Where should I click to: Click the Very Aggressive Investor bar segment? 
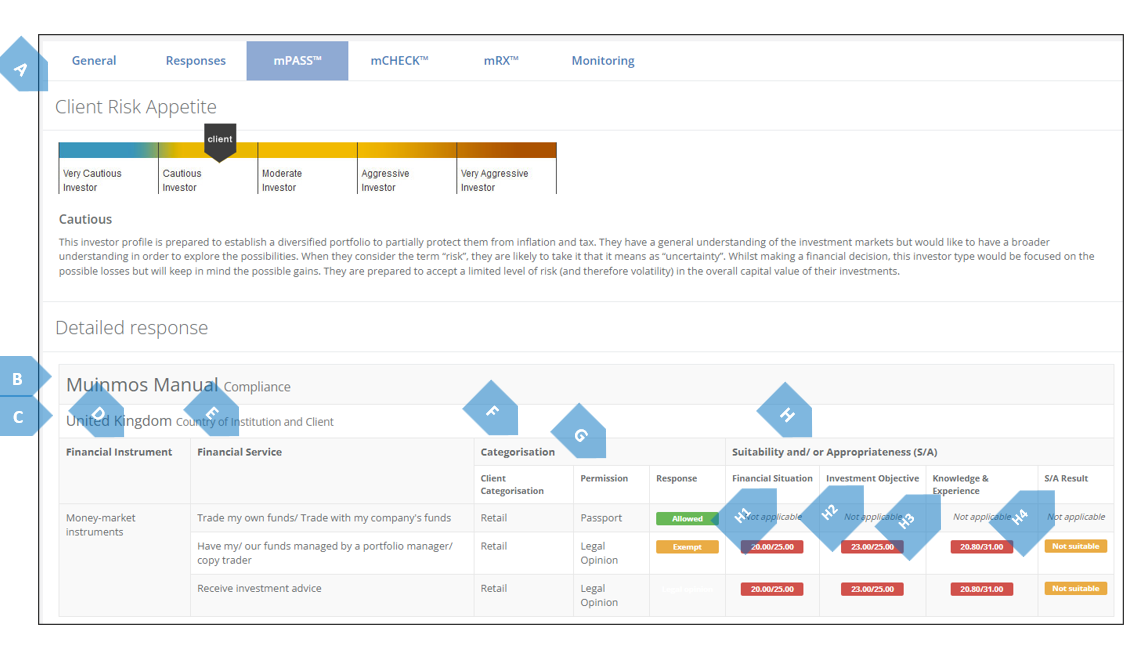click(x=506, y=151)
